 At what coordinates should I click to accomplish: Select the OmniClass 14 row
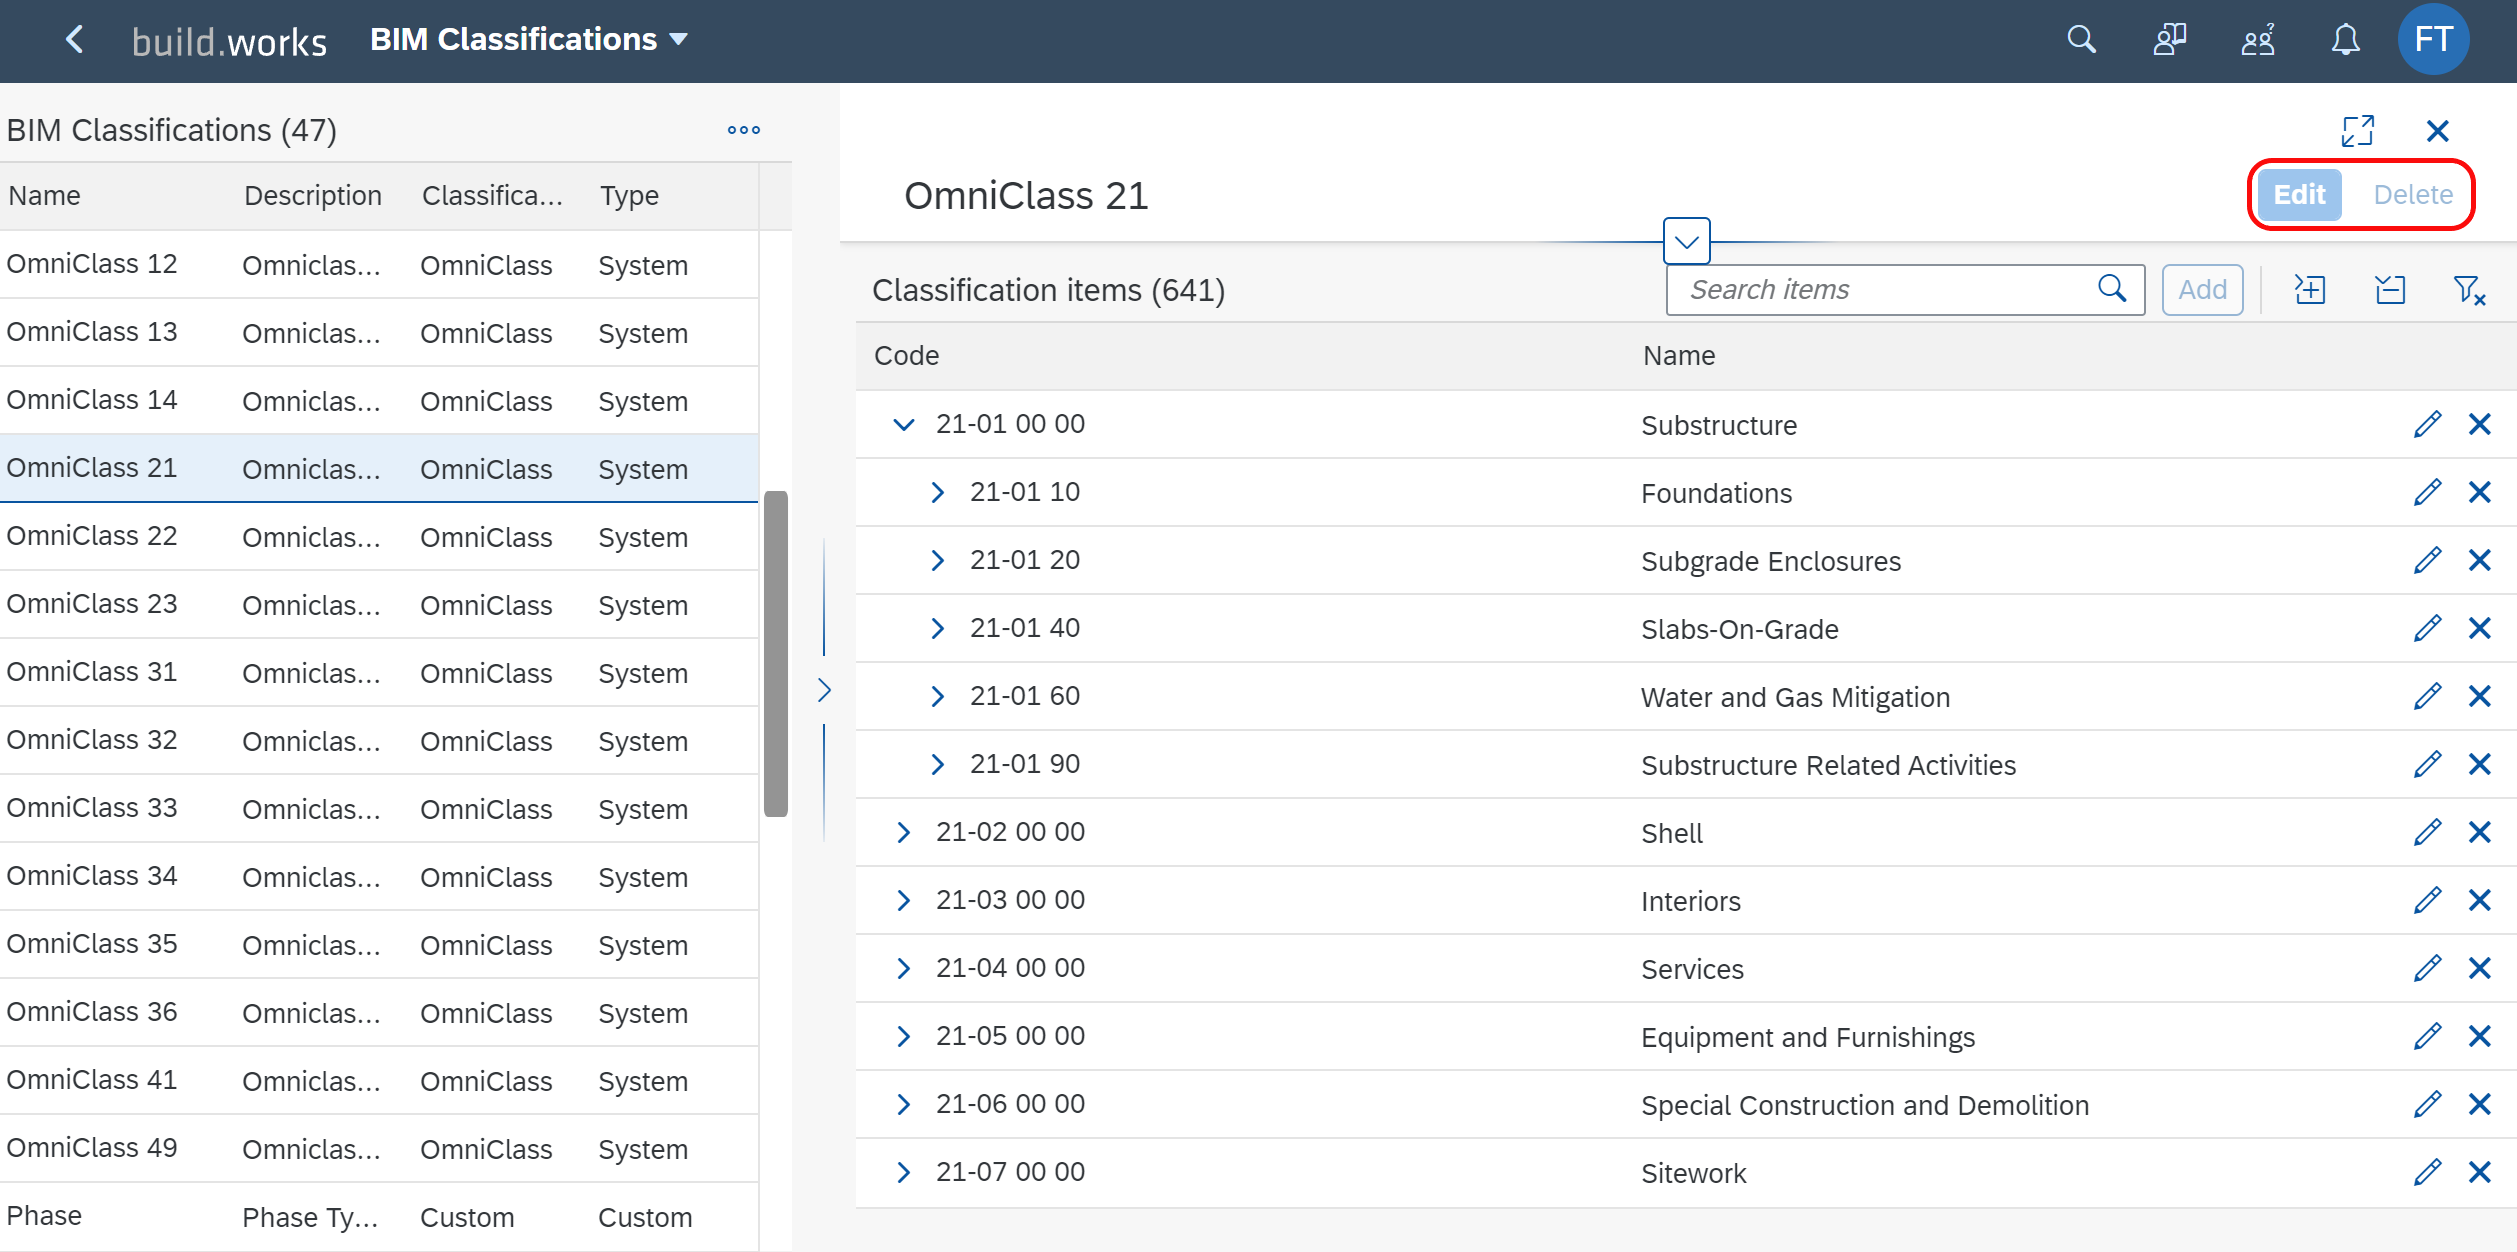click(379, 400)
